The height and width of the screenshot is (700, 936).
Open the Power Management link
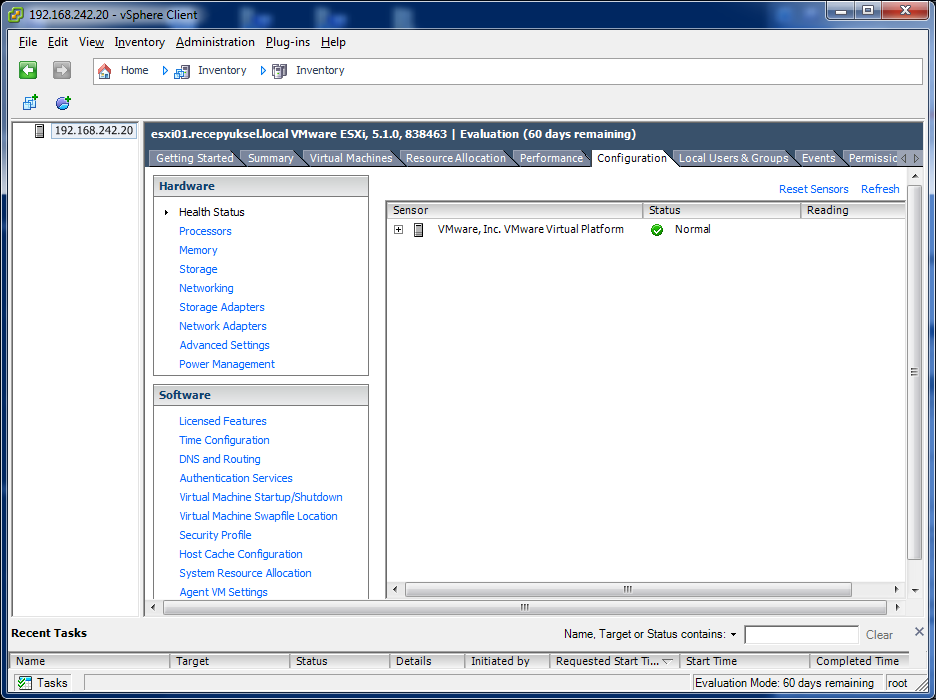[227, 365]
